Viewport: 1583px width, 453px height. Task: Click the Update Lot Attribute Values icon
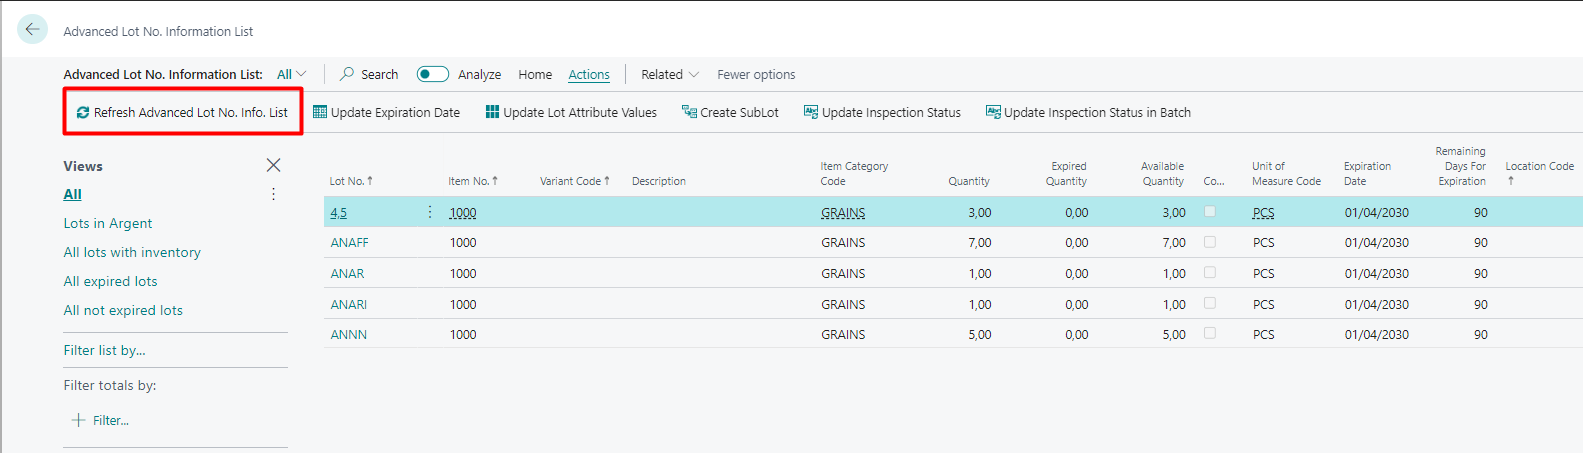point(492,112)
